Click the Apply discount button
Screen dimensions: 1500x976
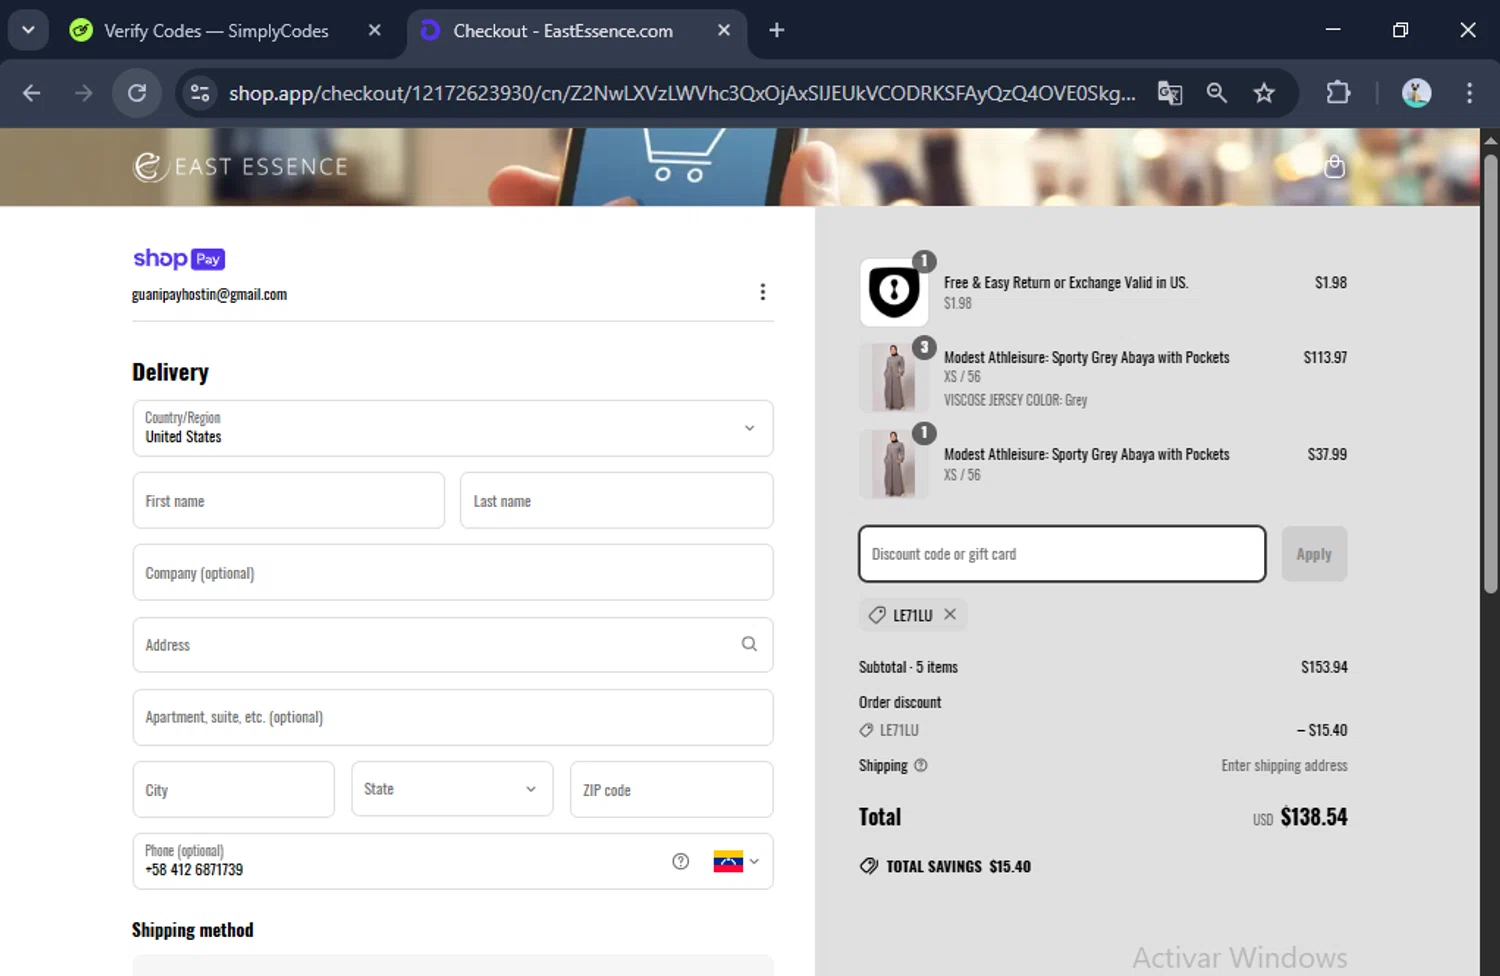click(x=1314, y=554)
